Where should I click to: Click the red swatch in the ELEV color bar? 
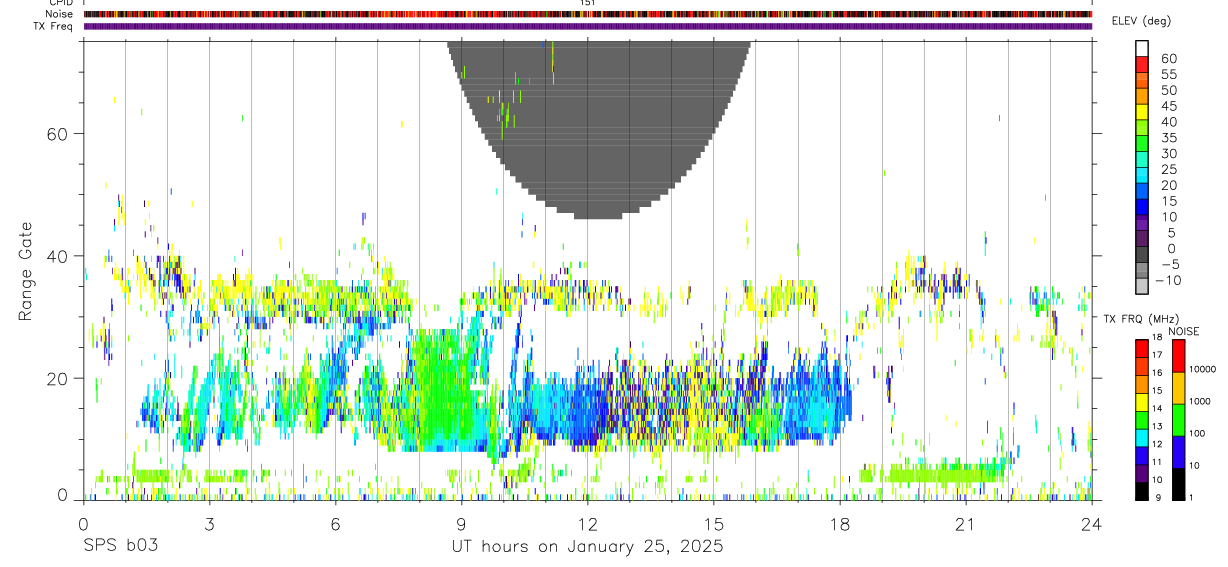[1142, 64]
